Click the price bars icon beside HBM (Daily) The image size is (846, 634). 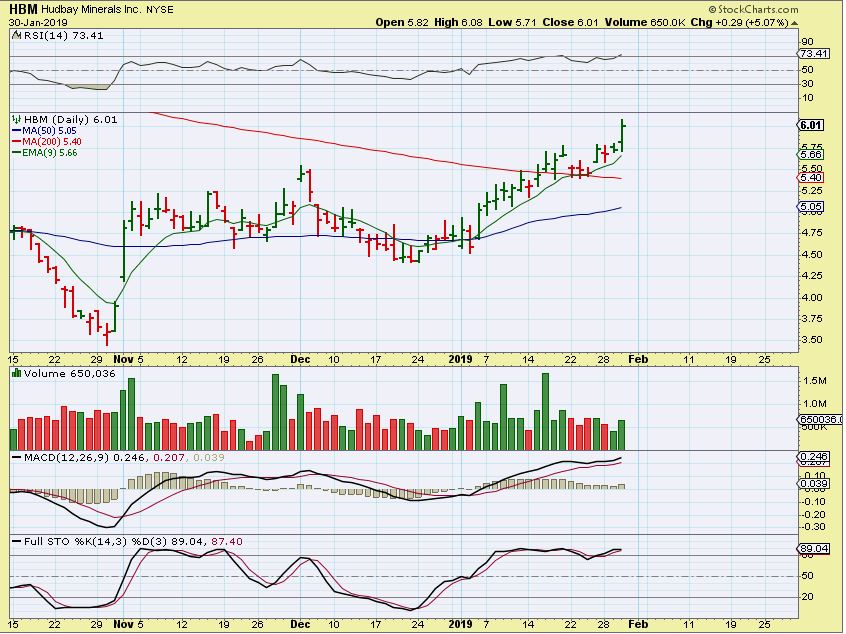(17, 119)
